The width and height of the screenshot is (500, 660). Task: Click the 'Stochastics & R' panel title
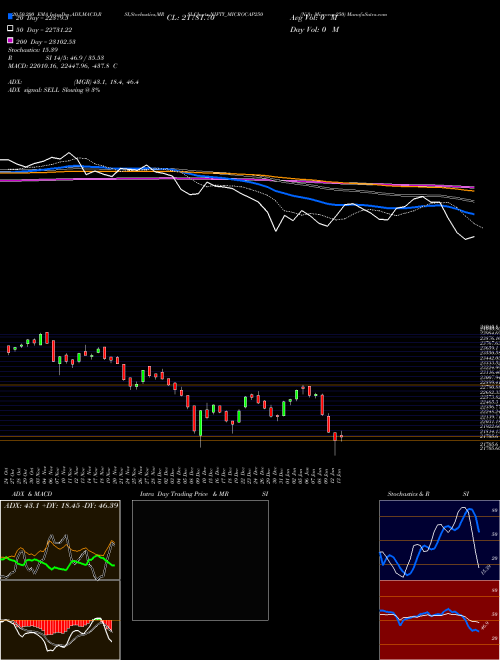[x=408, y=494]
